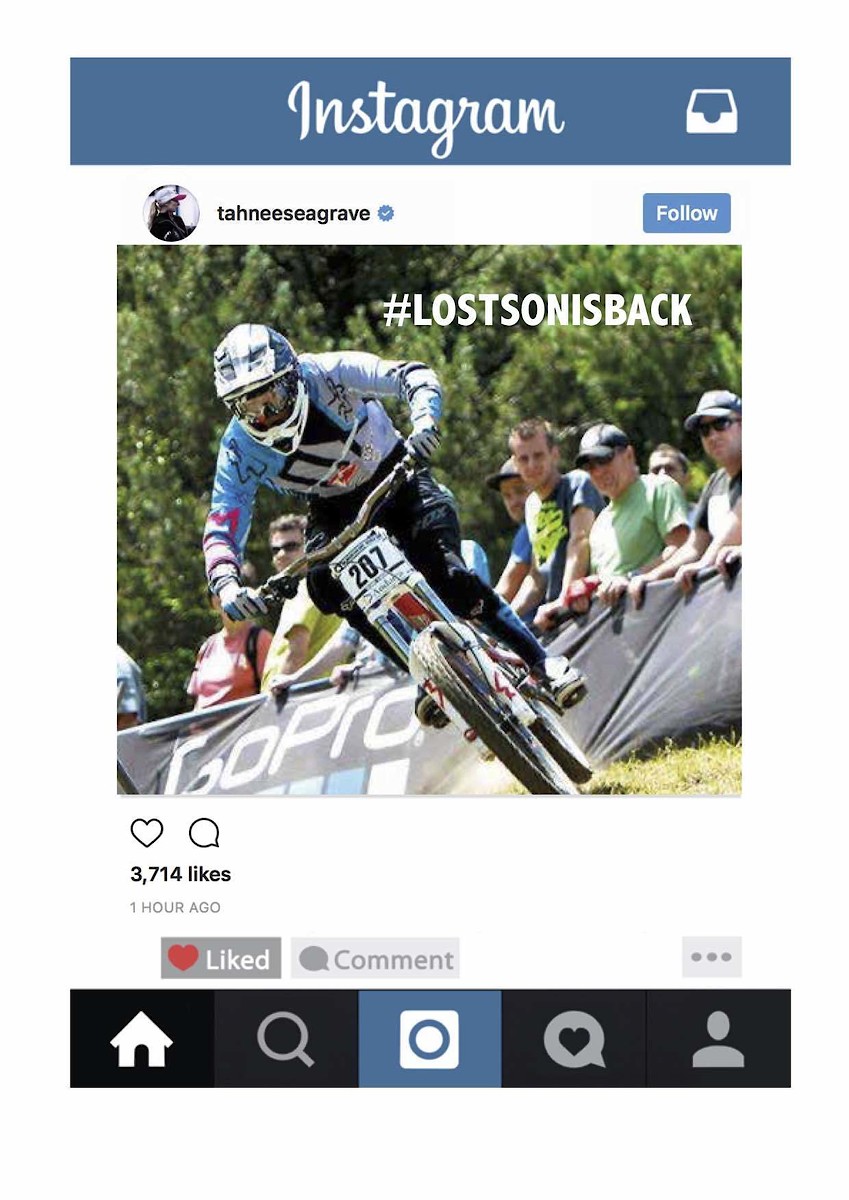View the 3,714 likes list
Screen dimensions: 849x1200
click(x=180, y=874)
